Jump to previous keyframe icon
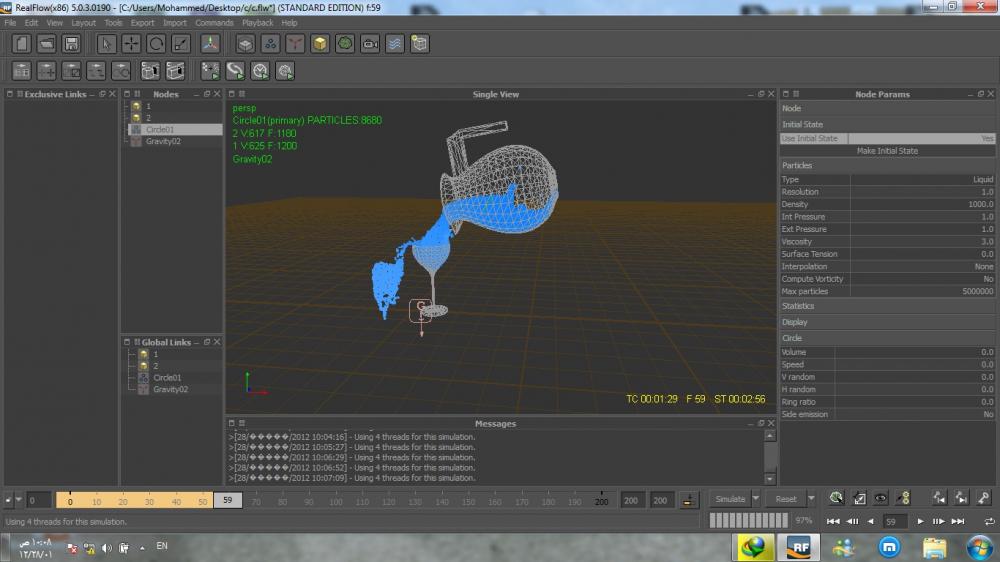The height and width of the screenshot is (562, 1000). [939, 498]
